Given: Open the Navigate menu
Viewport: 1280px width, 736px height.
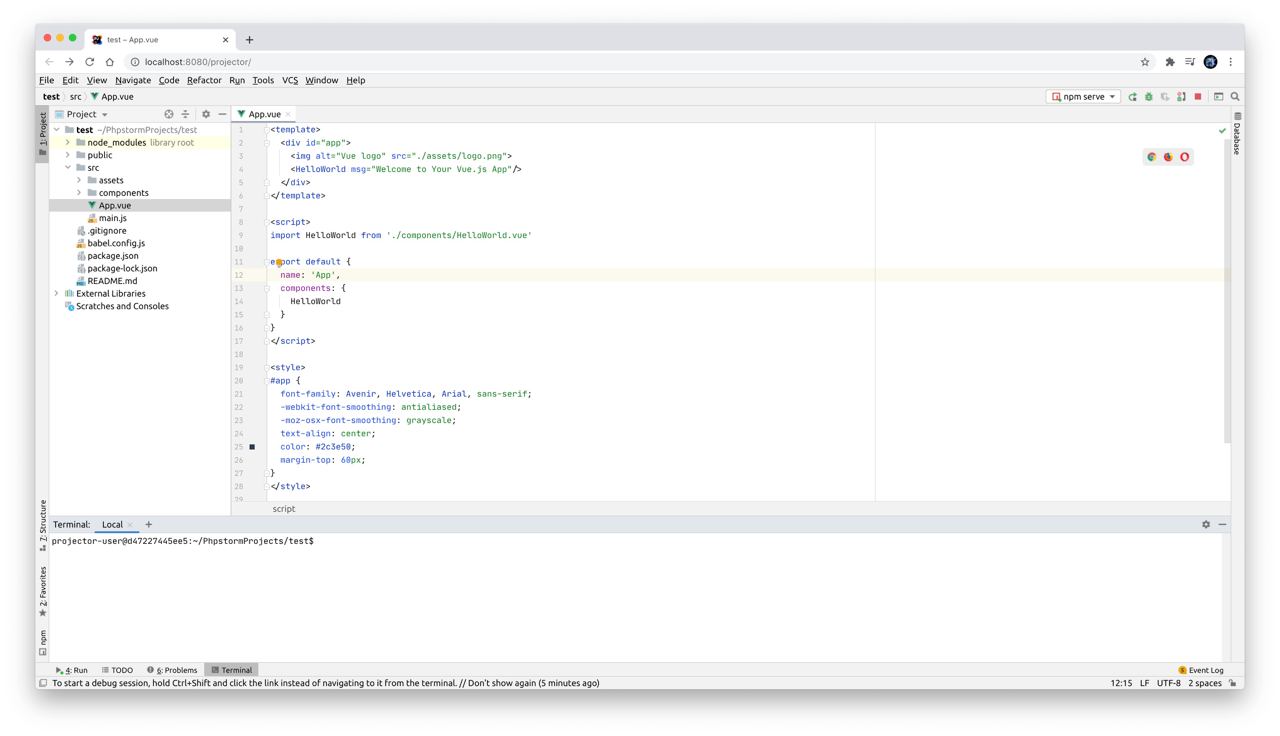Looking at the screenshot, I should [133, 80].
